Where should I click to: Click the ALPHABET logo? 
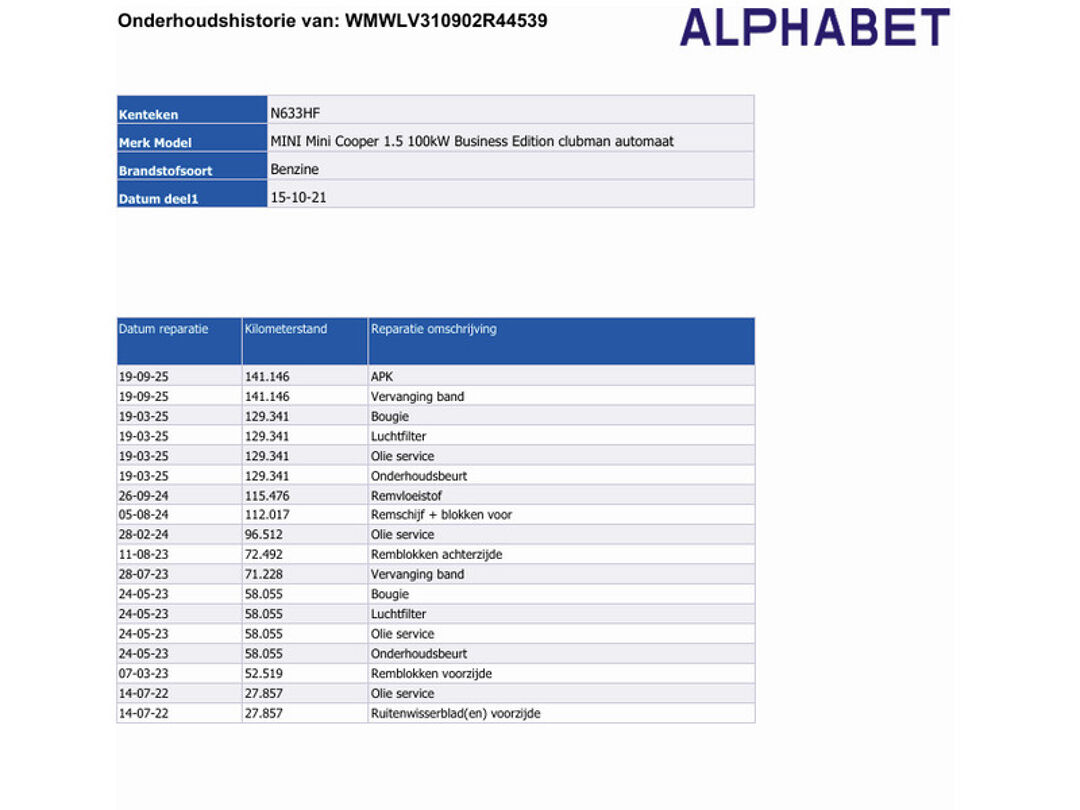point(814,28)
